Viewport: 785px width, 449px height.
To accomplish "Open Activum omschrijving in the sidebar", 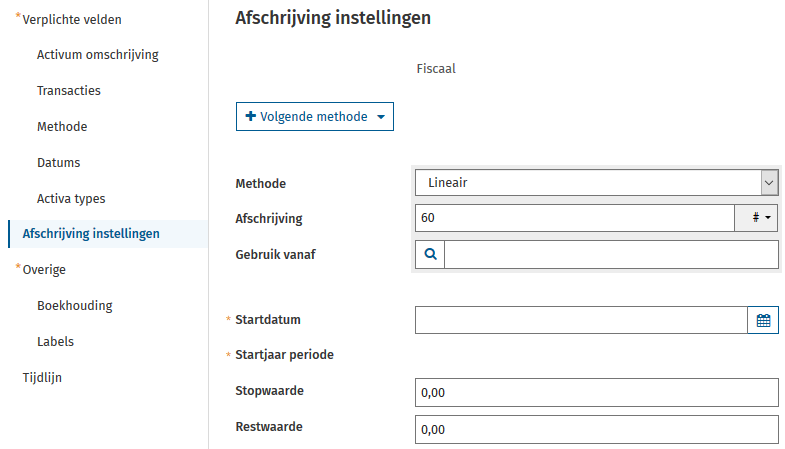I will pos(97,54).
